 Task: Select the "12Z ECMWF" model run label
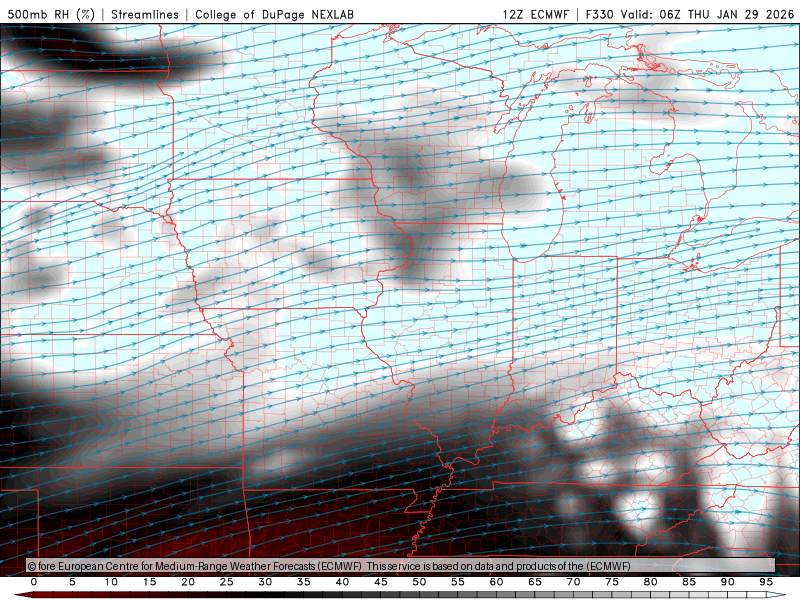[535, 14]
